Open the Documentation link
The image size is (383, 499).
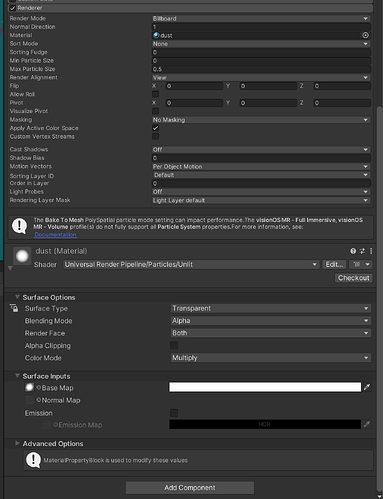point(55,235)
